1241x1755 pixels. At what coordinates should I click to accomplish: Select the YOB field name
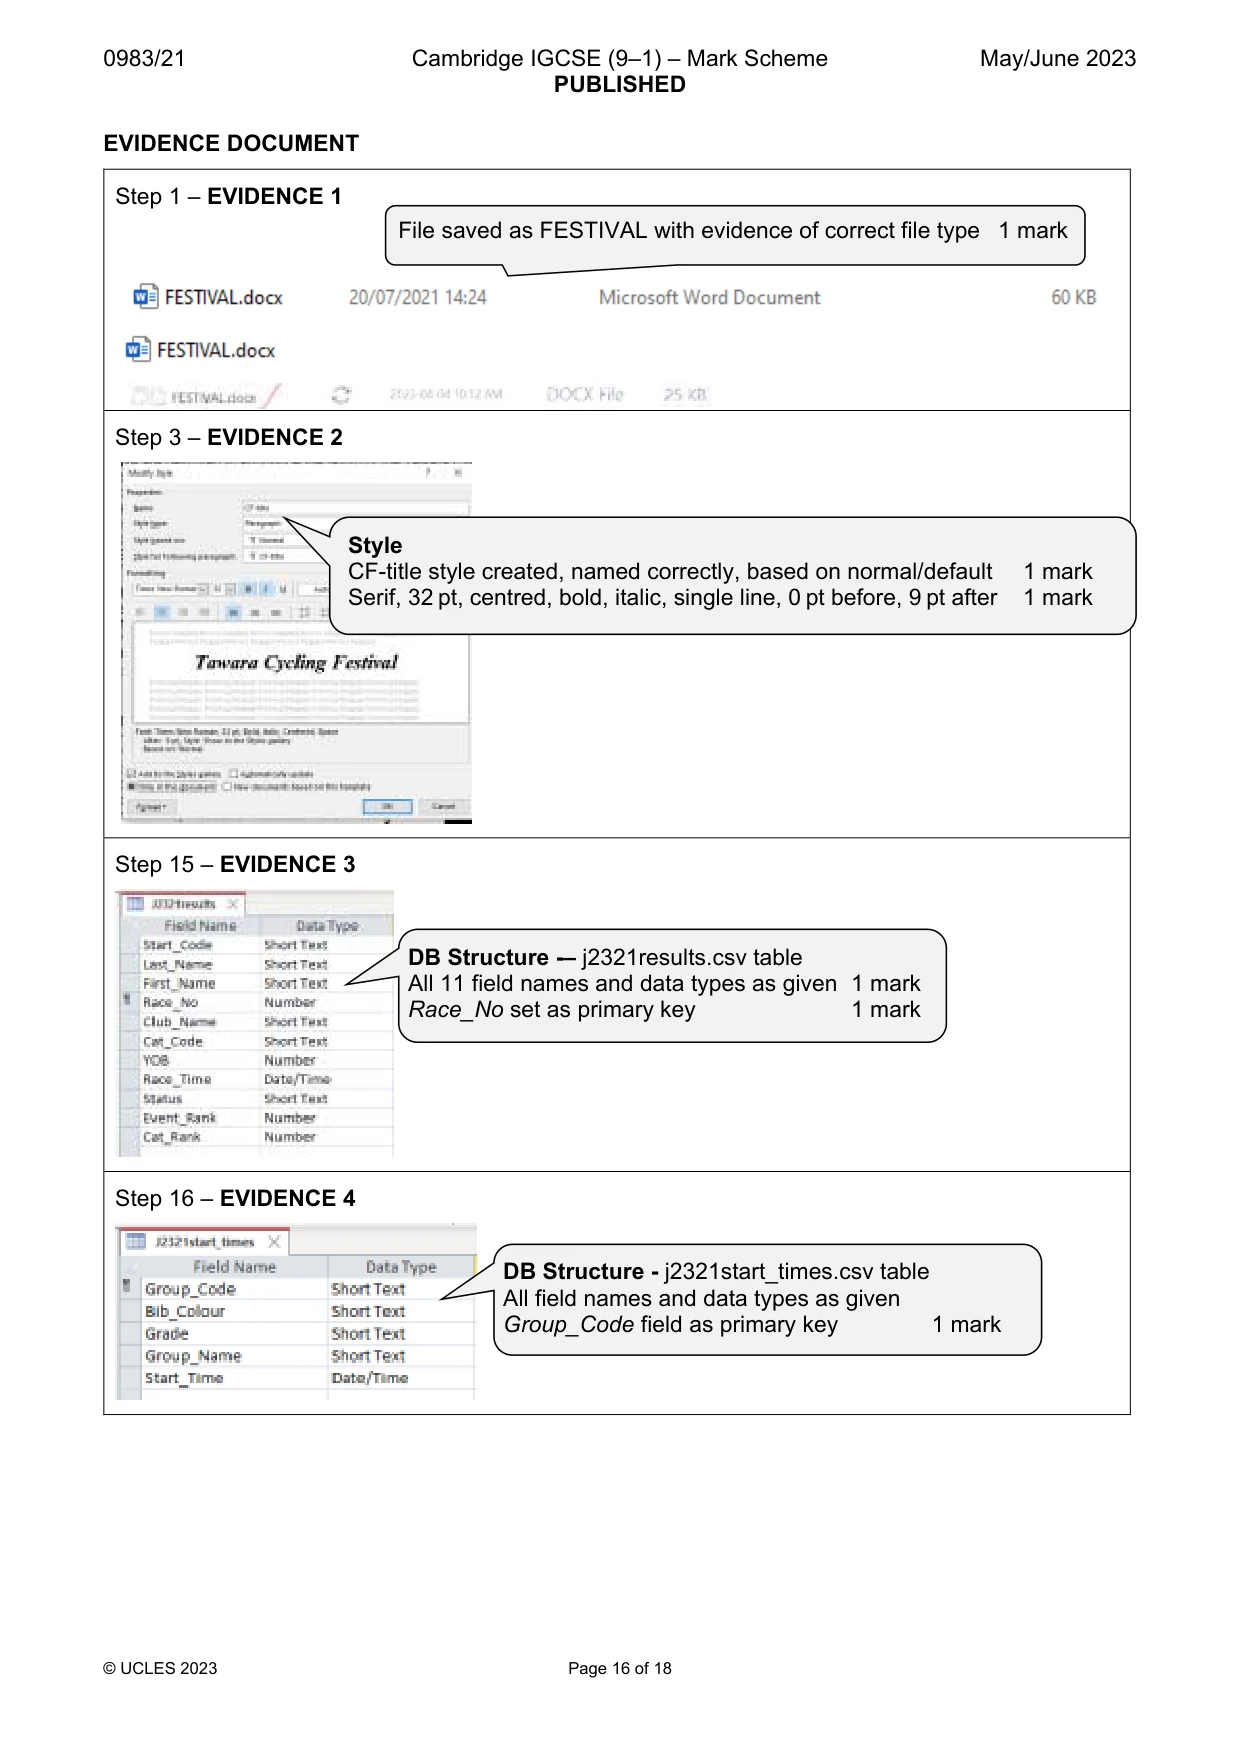pos(156,1060)
